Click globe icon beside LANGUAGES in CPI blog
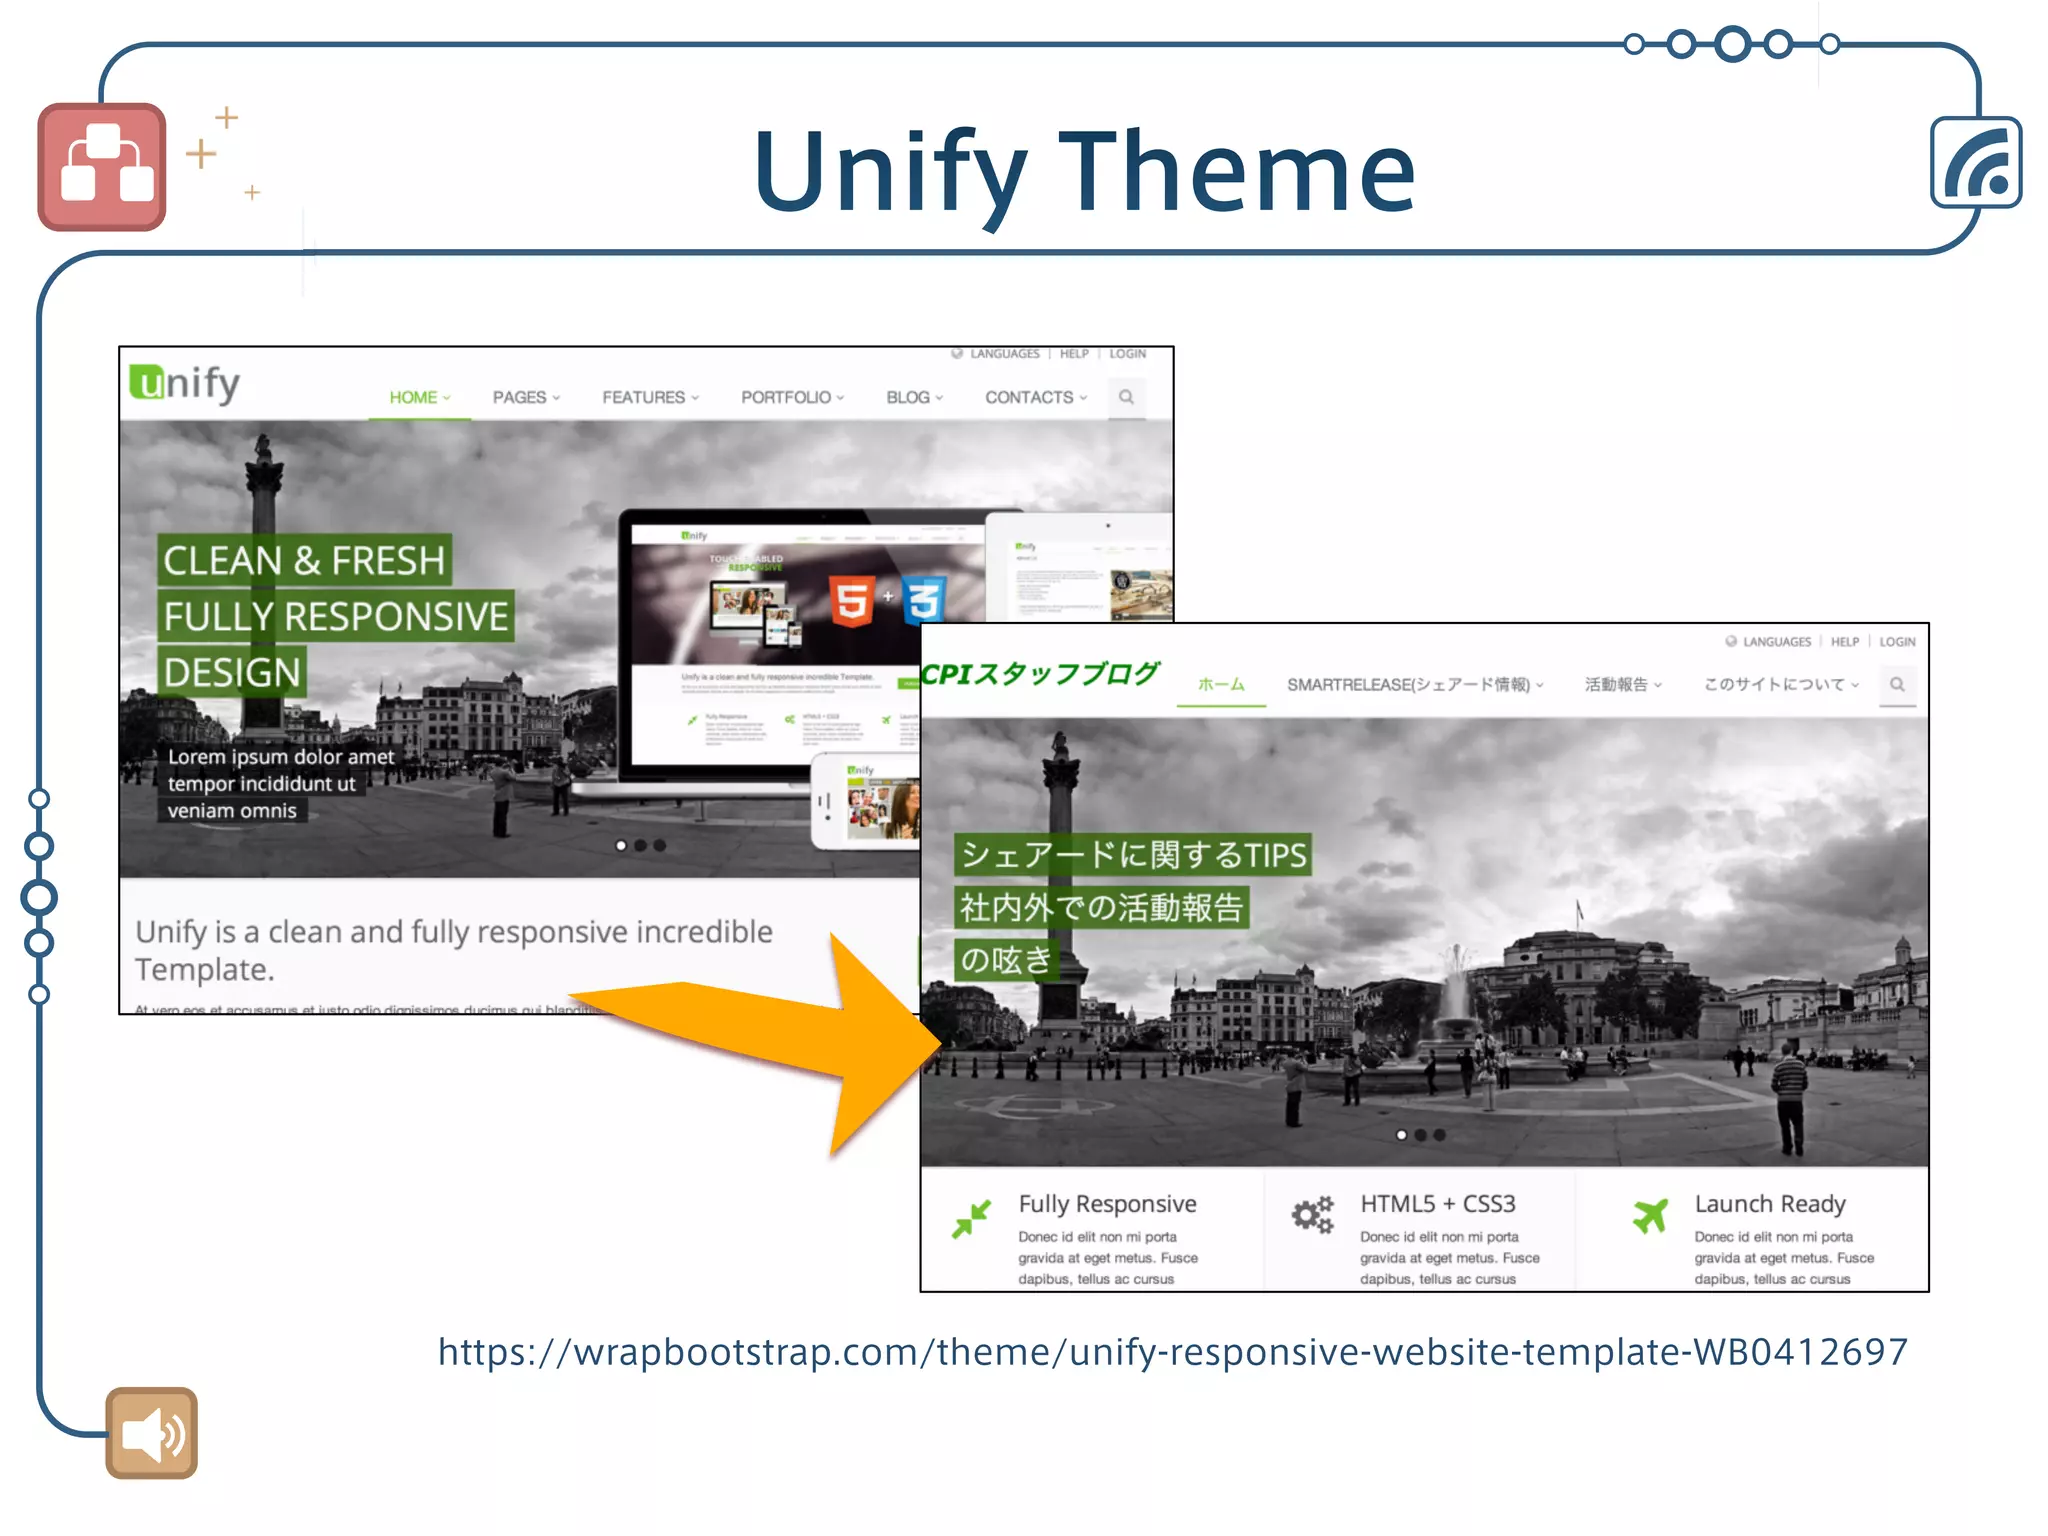The width and height of the screenshot is (2048, 1536). pos(1731,641)
